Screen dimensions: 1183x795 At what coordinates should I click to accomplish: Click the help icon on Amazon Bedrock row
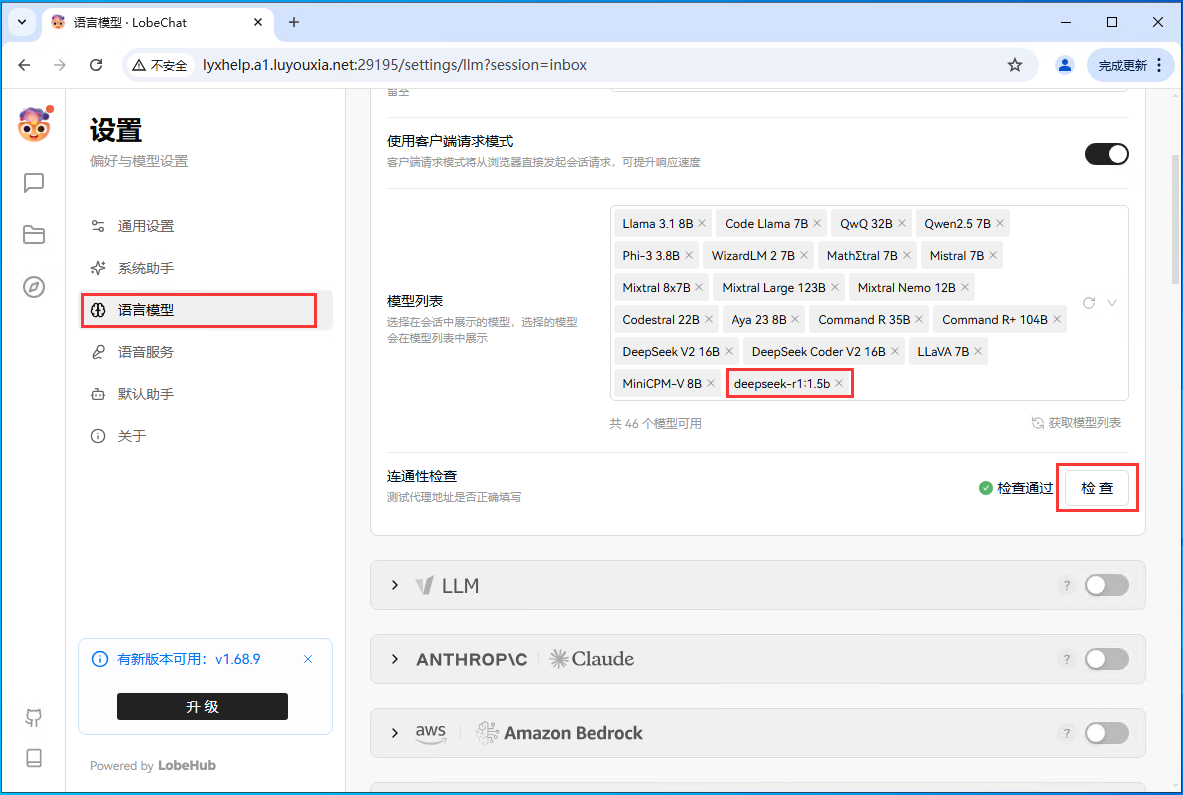coord(1066,733)
